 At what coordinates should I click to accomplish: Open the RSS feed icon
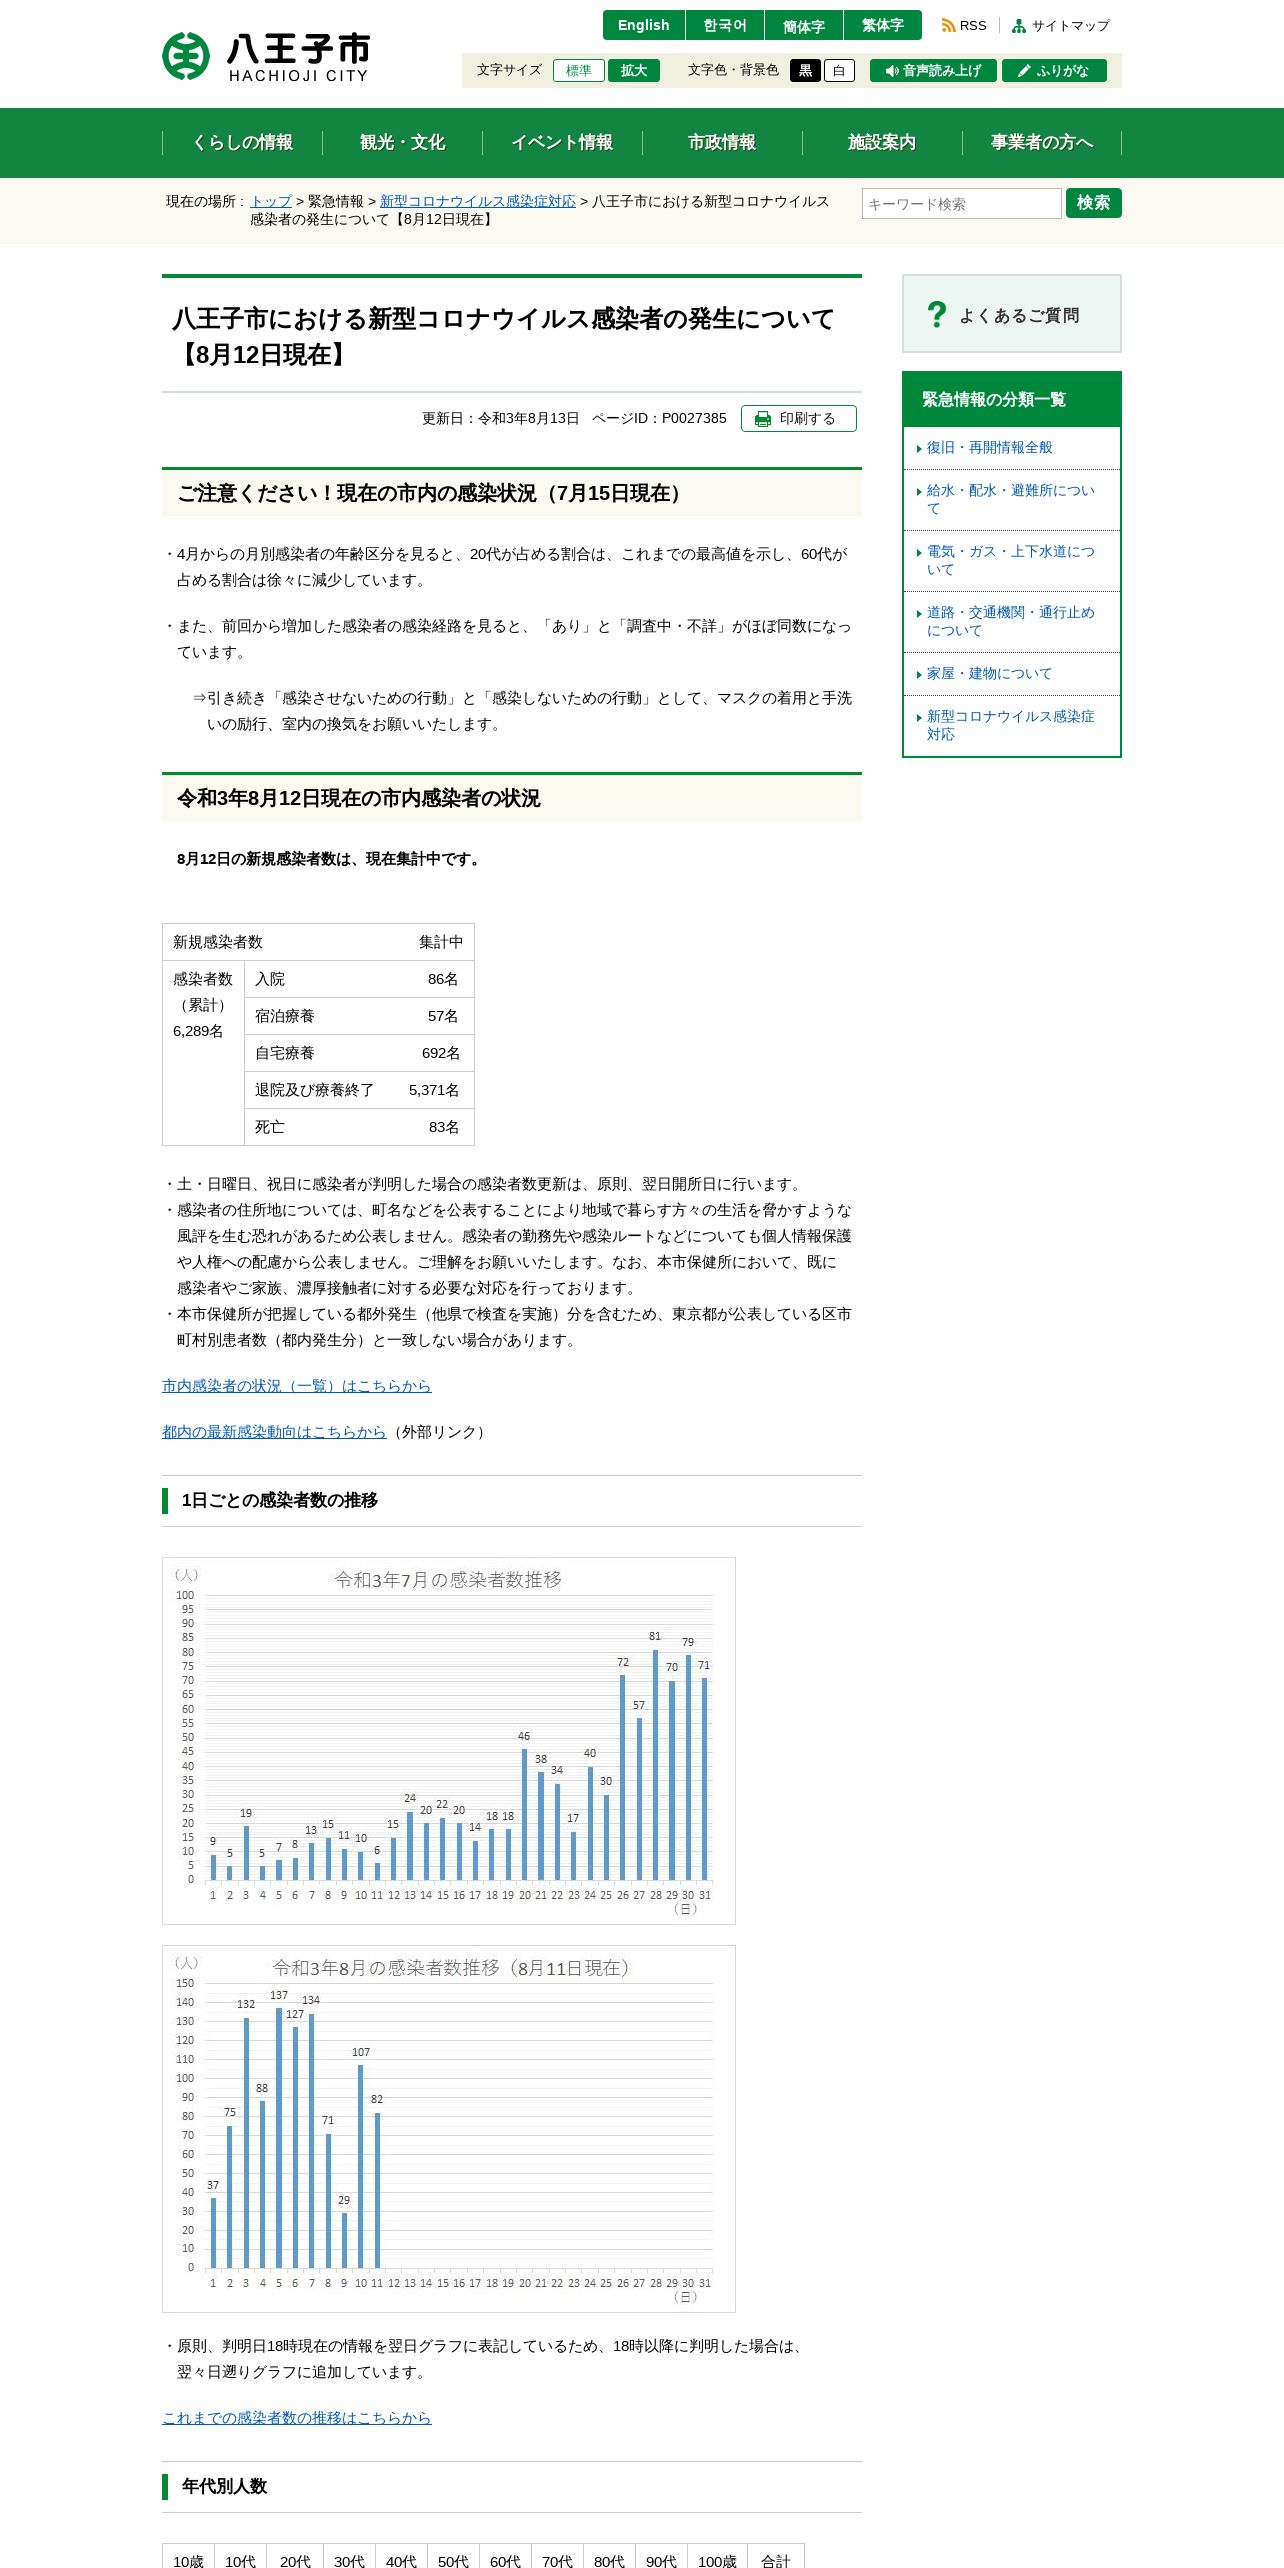tap(948, 26)
